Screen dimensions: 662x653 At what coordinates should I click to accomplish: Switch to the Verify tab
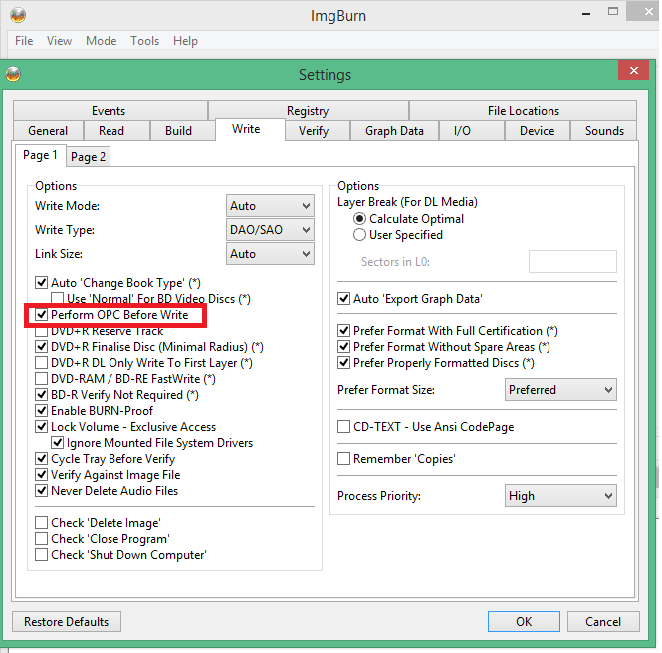[314, 131]
